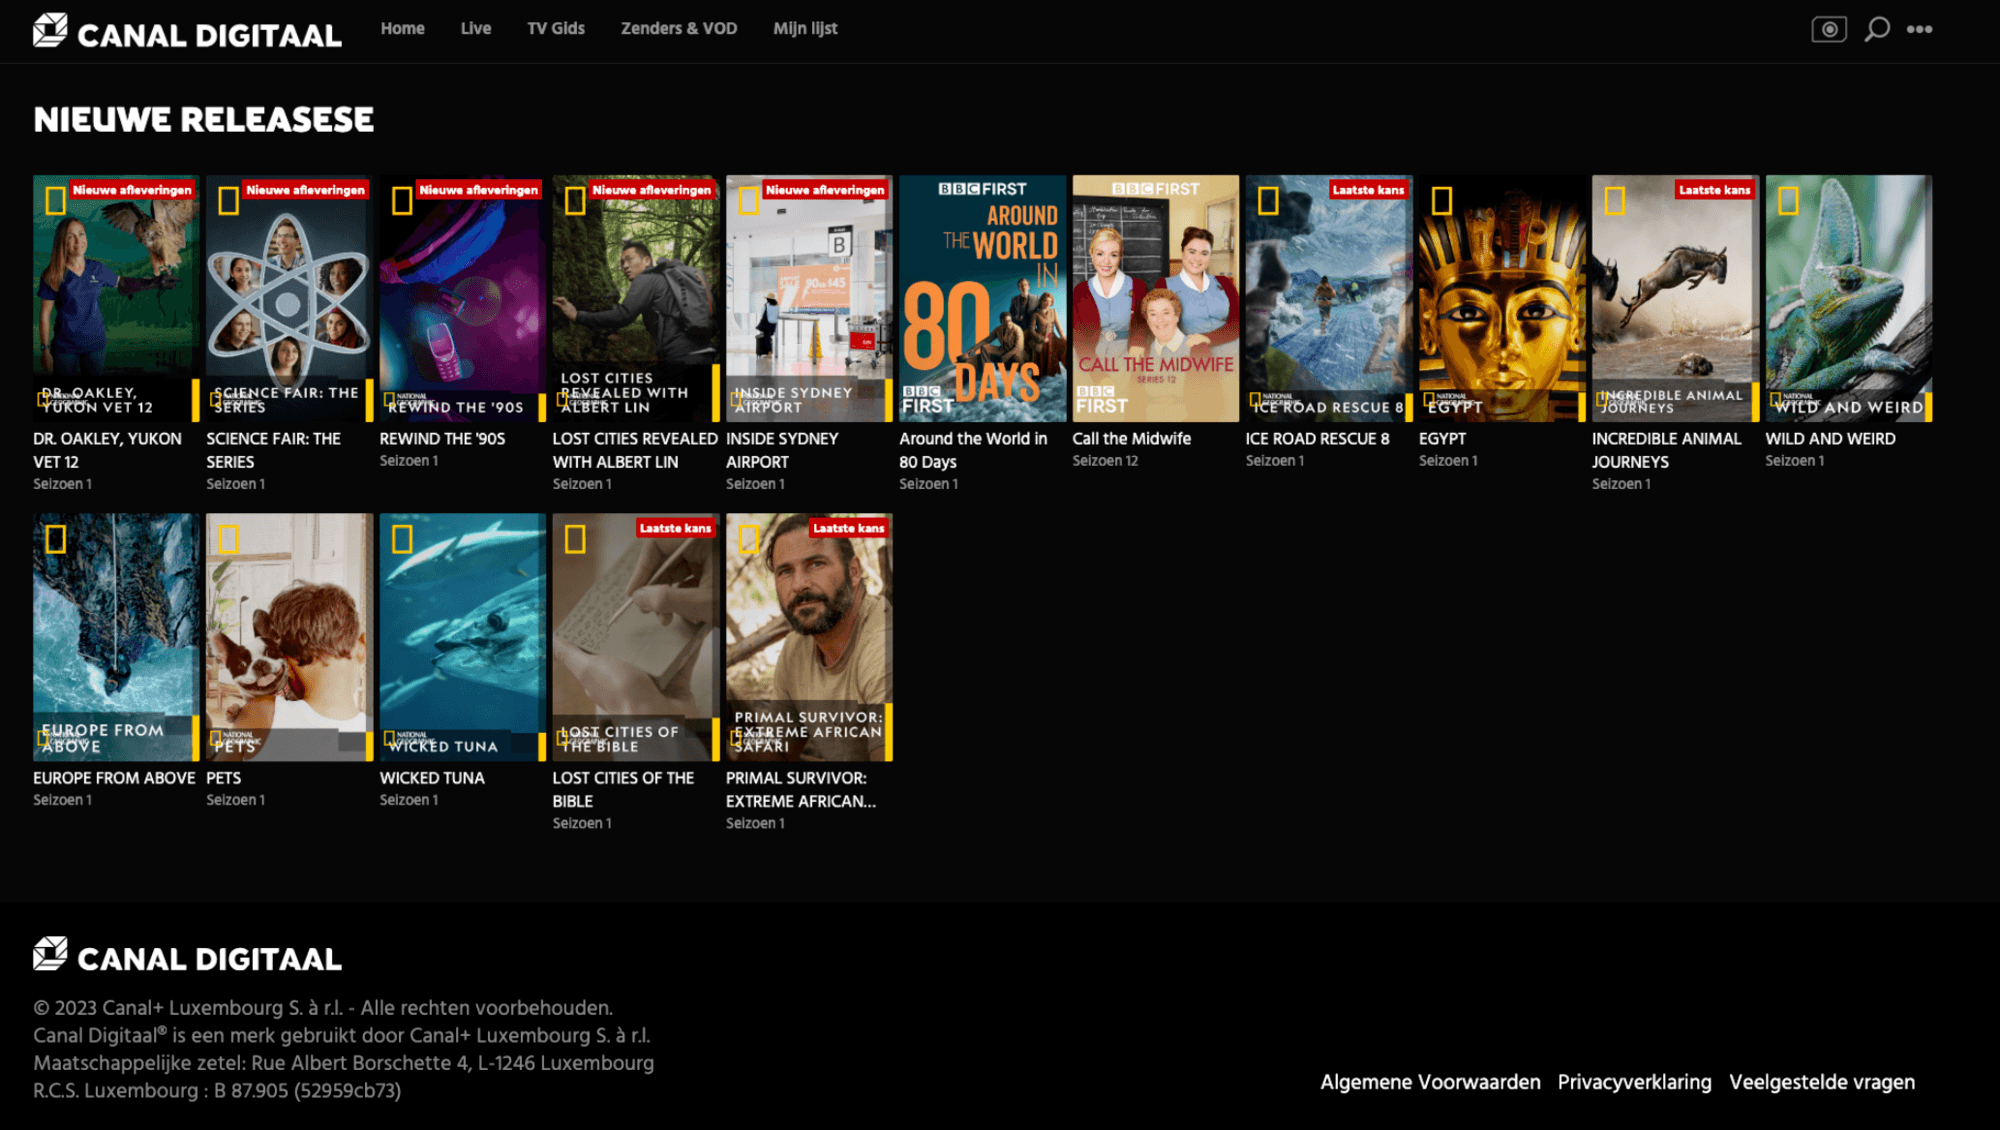Viewport: 2000px width, 1130px height.
Task: Click 'PRIMAL SURVIVOR: EXTREME AFRICAN...' title text
Action: (x=801, y=789)
